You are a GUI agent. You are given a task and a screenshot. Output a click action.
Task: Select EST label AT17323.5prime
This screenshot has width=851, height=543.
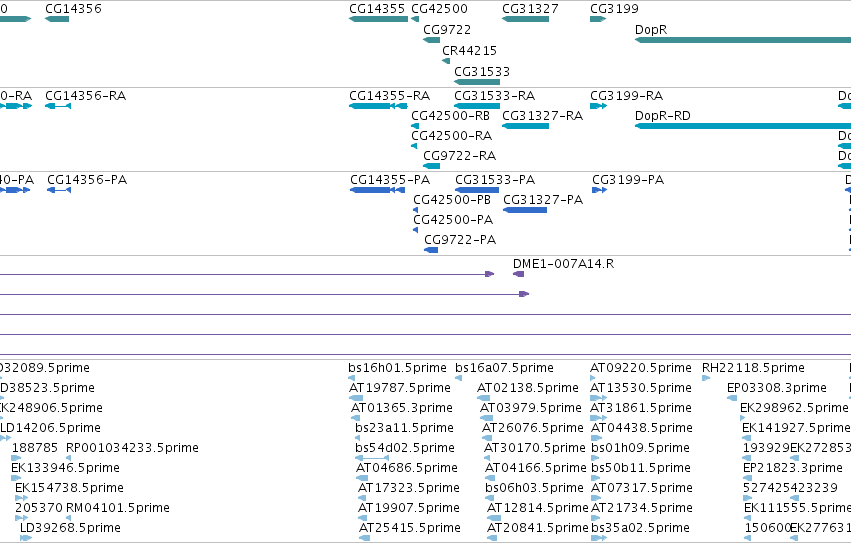click(x=409, y=488)
